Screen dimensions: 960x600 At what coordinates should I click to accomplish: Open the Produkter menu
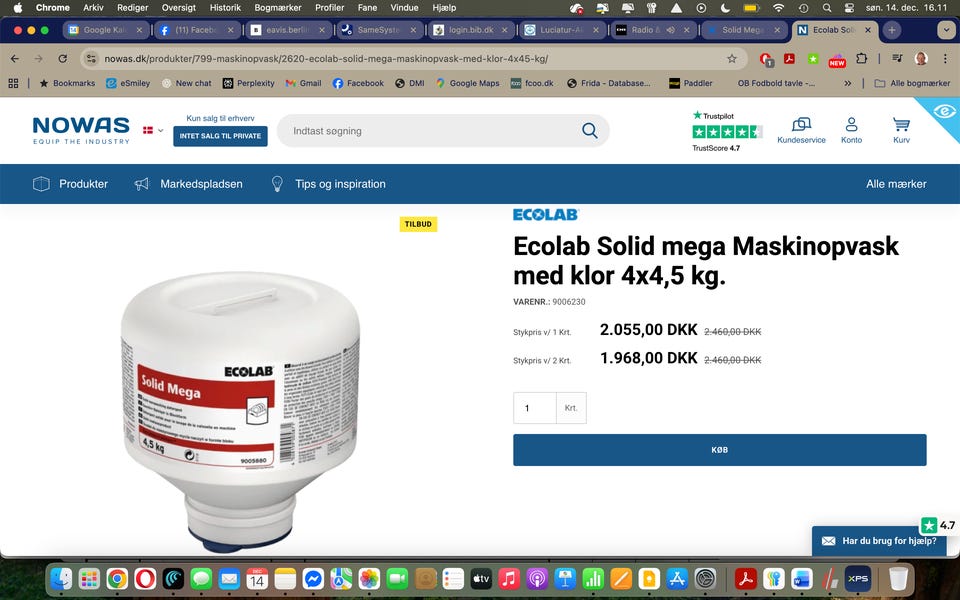pos(70,184)
